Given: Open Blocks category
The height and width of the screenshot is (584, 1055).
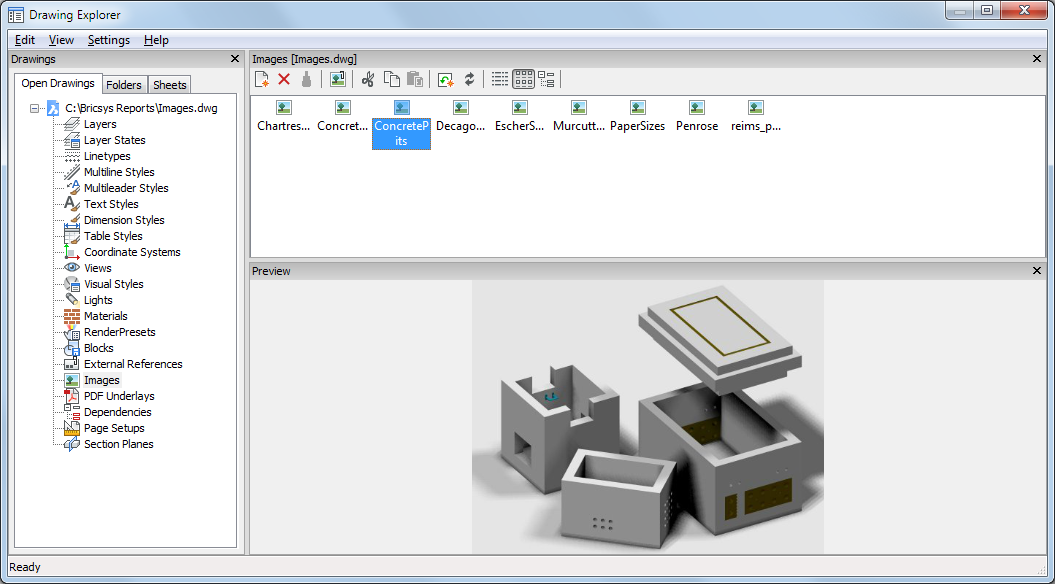Looking at the screenshot, I should click(x=98, y=348).
